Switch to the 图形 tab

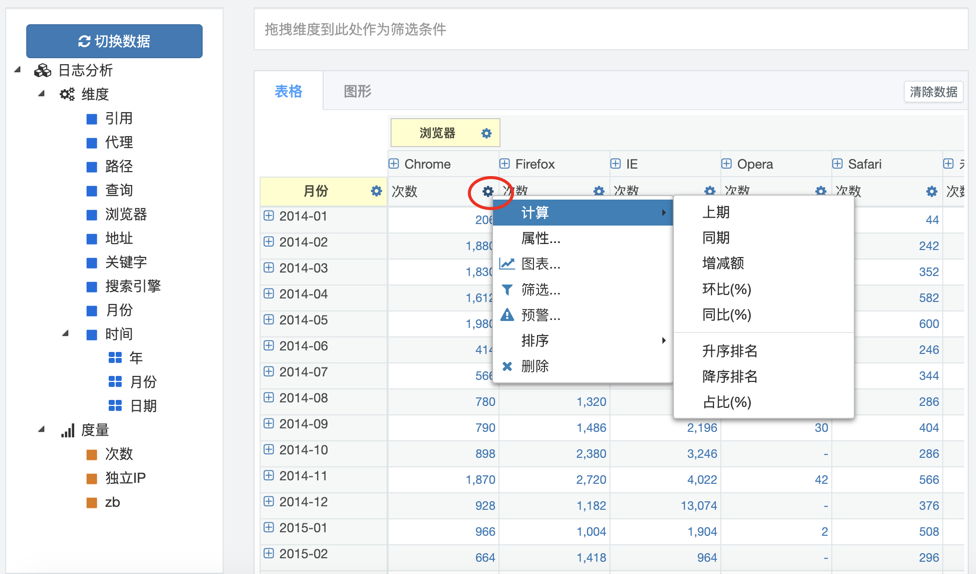click(357, 91)
